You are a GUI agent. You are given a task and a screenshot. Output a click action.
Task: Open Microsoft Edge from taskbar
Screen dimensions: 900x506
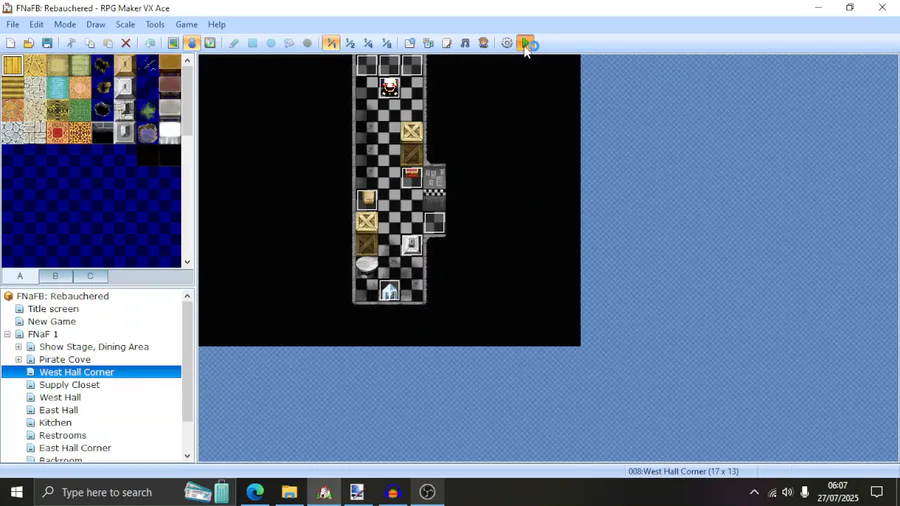[255, 492]
